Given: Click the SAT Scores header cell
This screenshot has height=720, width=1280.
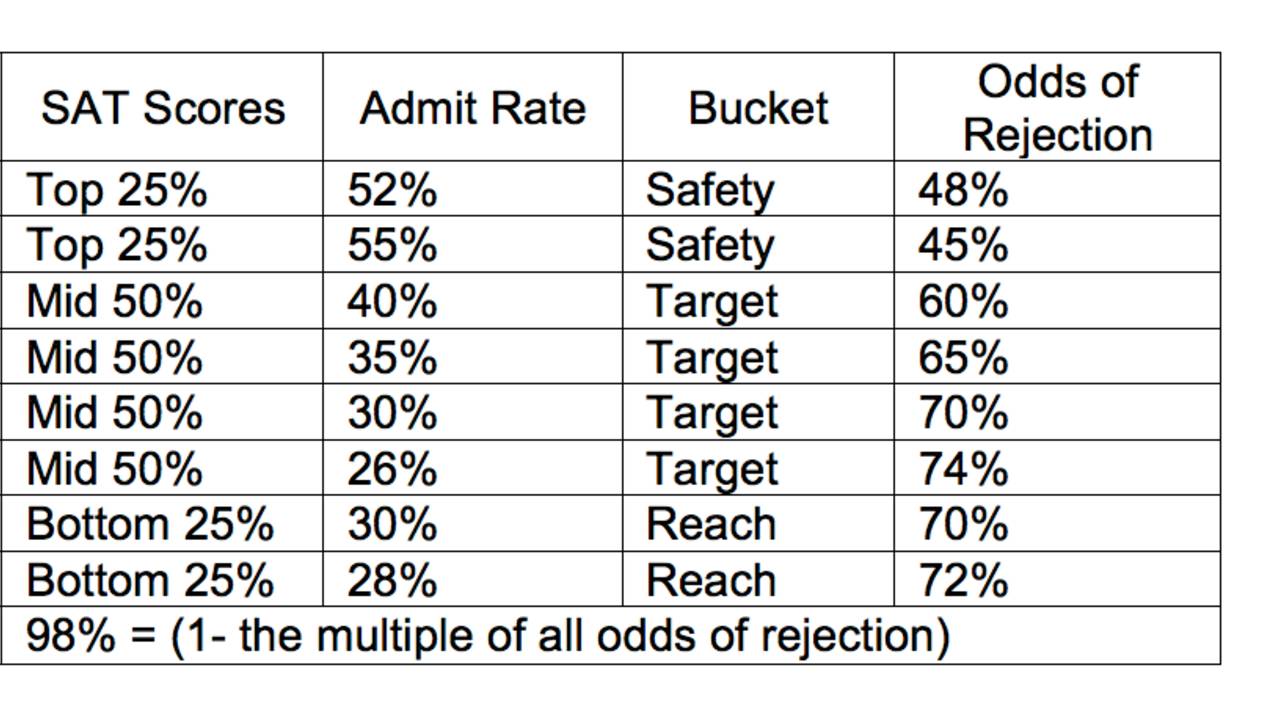Looking at the screenshot, I should pos(162,107).
